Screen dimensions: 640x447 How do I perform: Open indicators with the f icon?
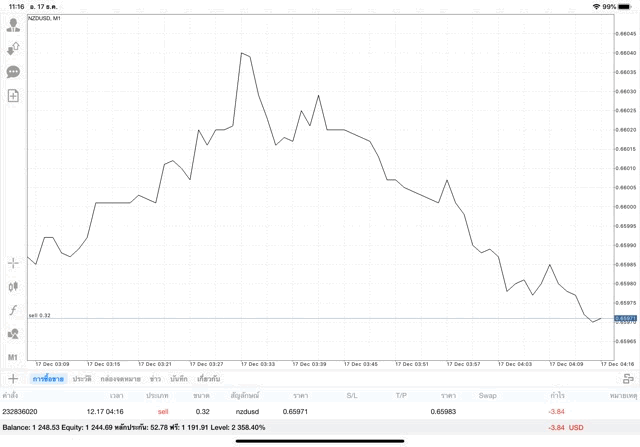(x=13, y=310)
